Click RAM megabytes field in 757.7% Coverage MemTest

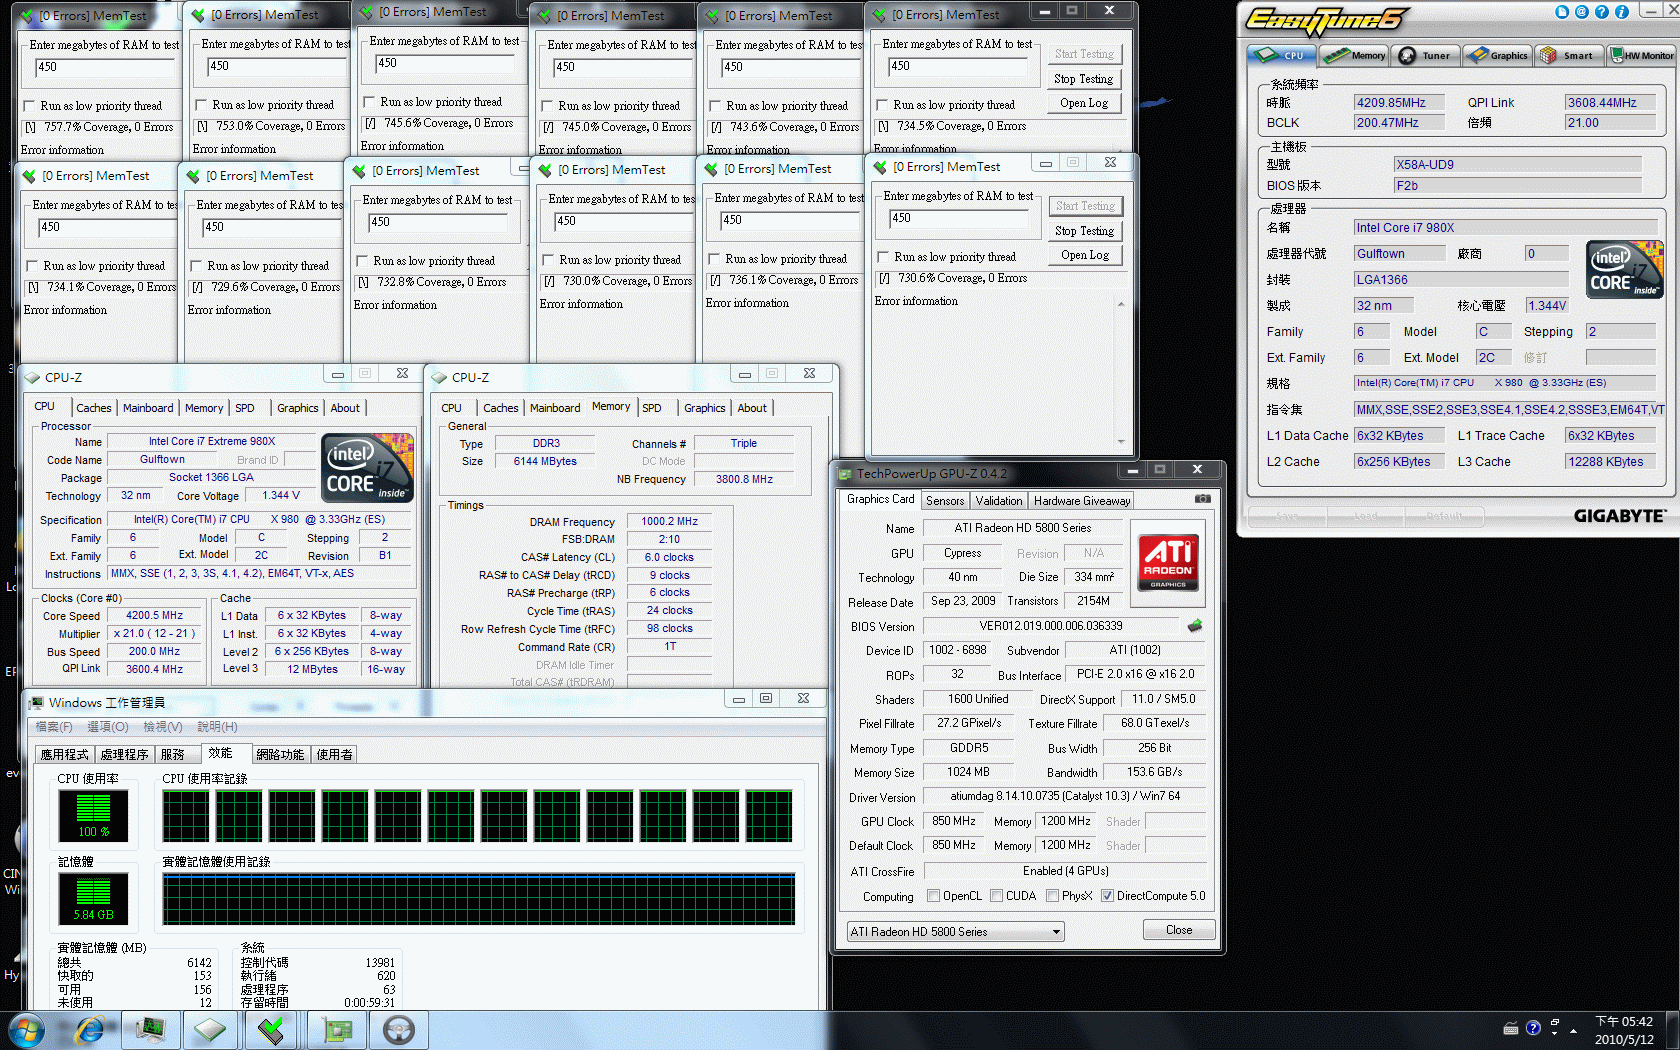pos(105,67)
